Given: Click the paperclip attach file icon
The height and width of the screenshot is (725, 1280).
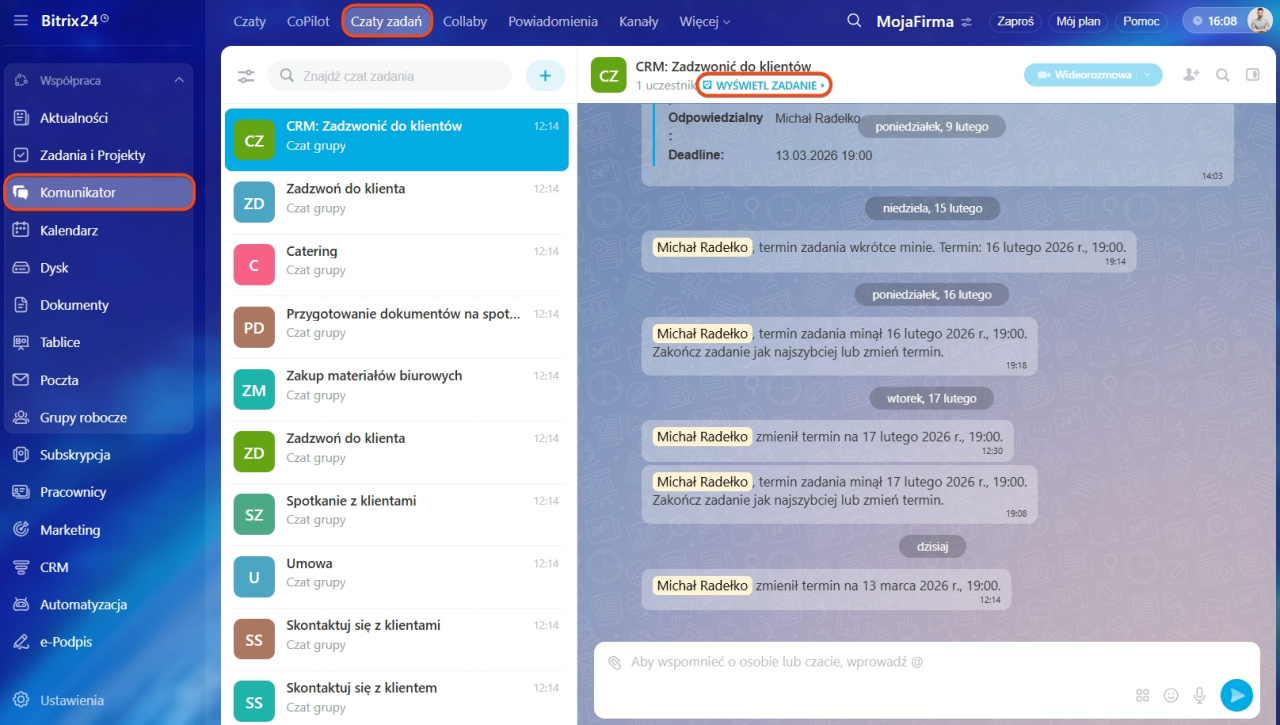Looking at the screenshot, I should point(614,662).
